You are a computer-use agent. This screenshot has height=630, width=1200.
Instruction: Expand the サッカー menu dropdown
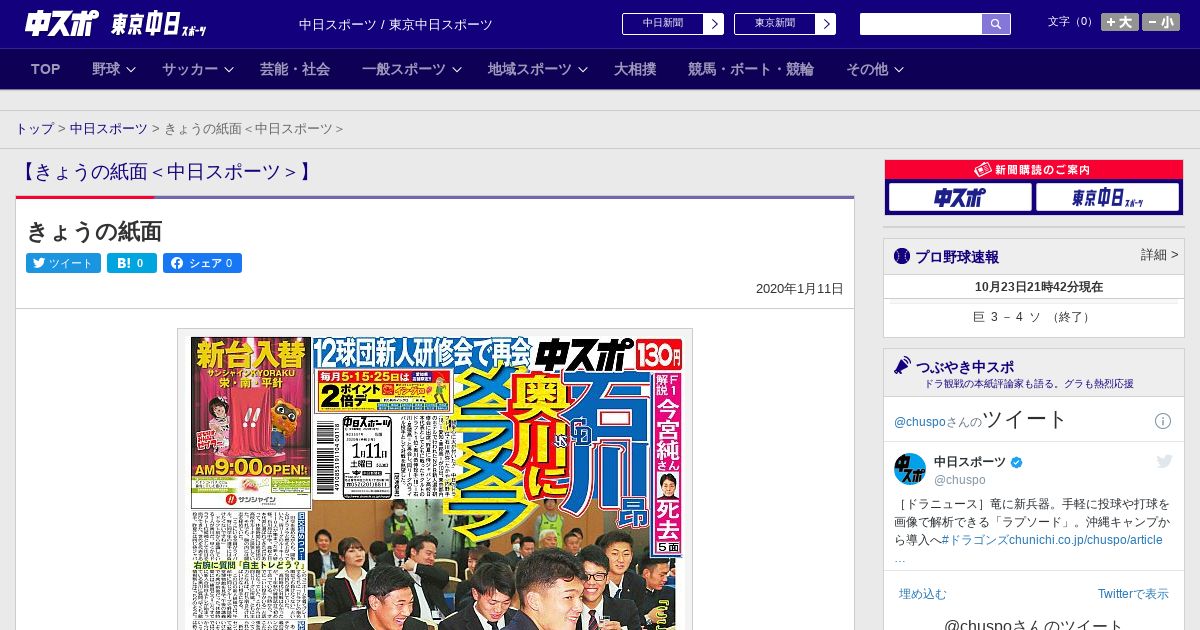(x=198, y=69)
